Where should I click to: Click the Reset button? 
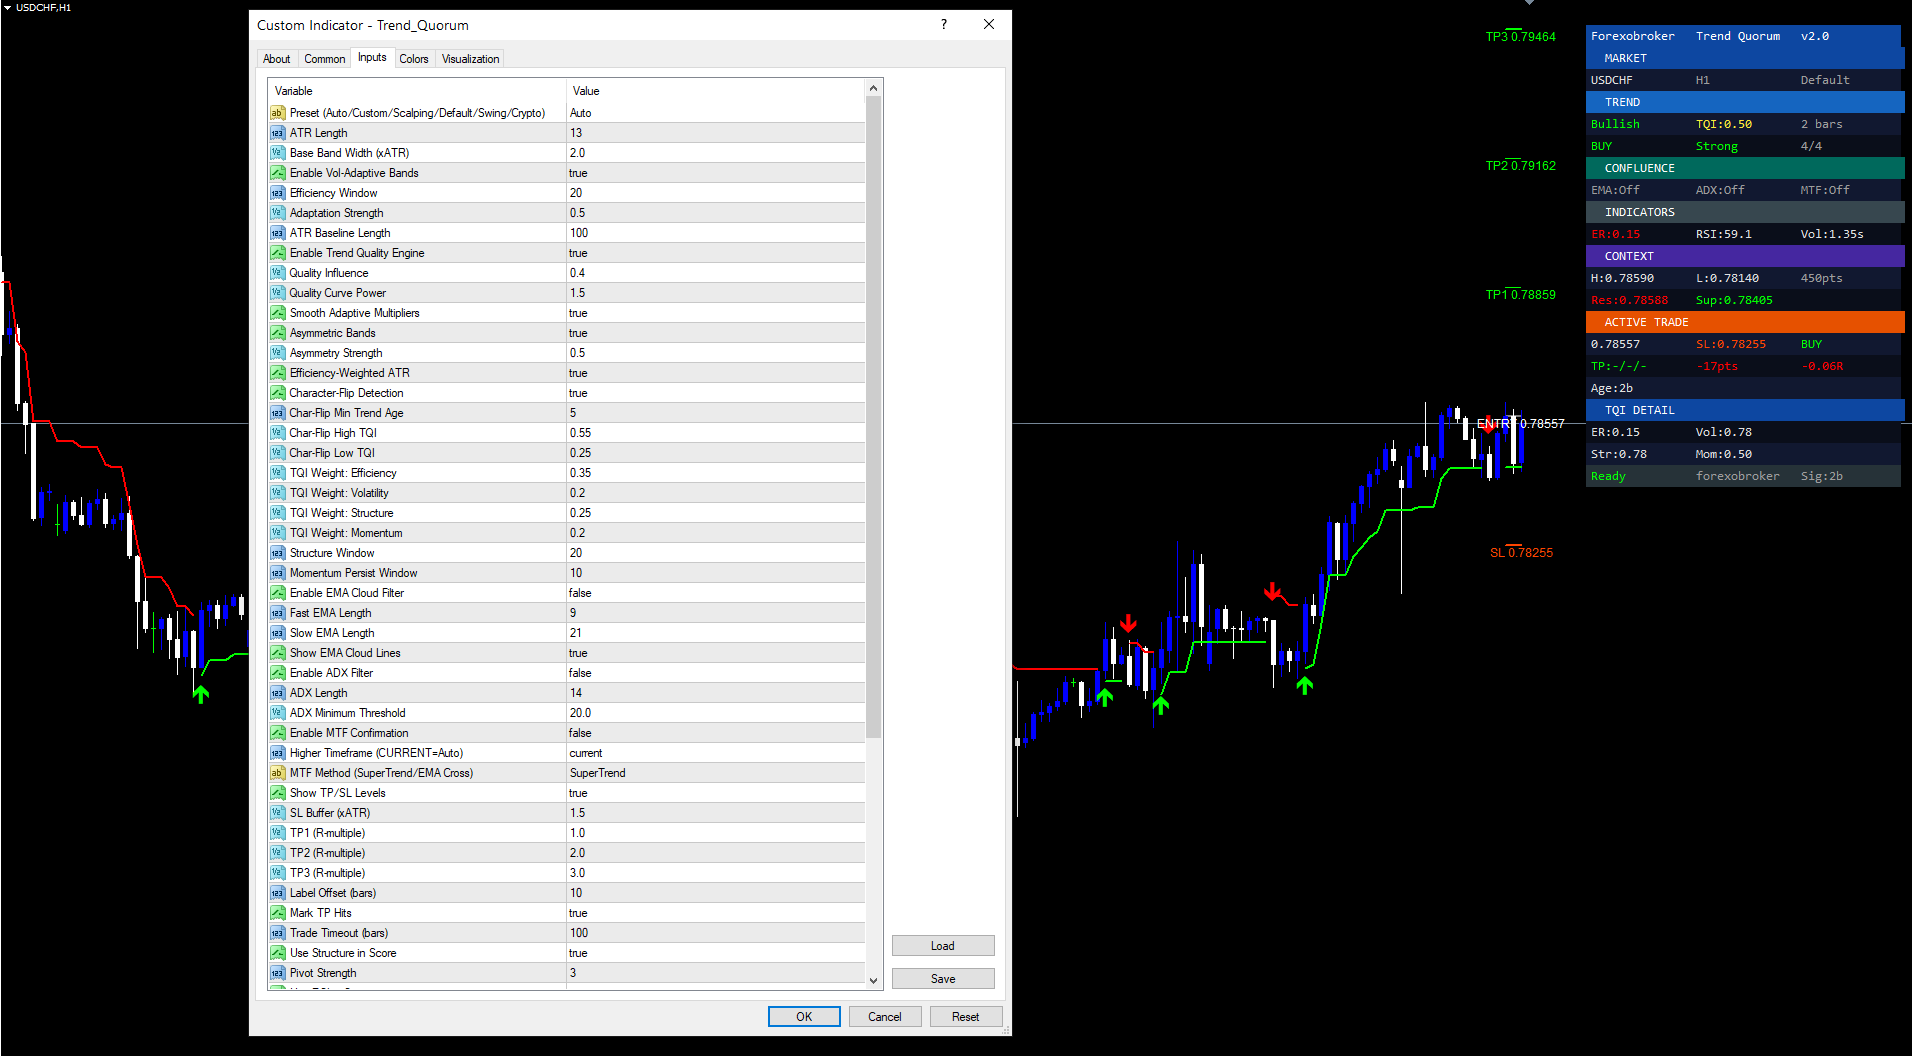(966, 1017)
